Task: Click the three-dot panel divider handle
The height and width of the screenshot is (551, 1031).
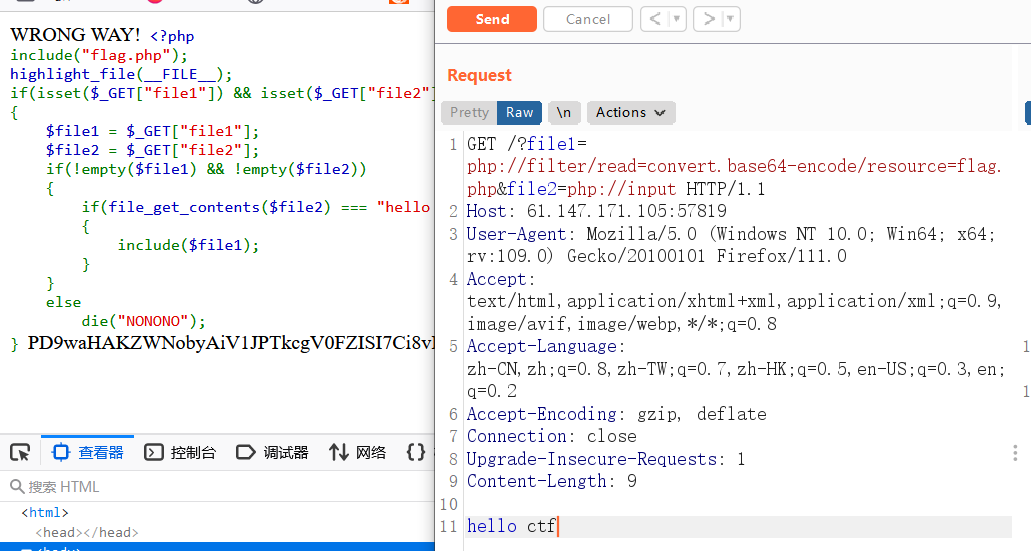Action: tap(1015, 452)
